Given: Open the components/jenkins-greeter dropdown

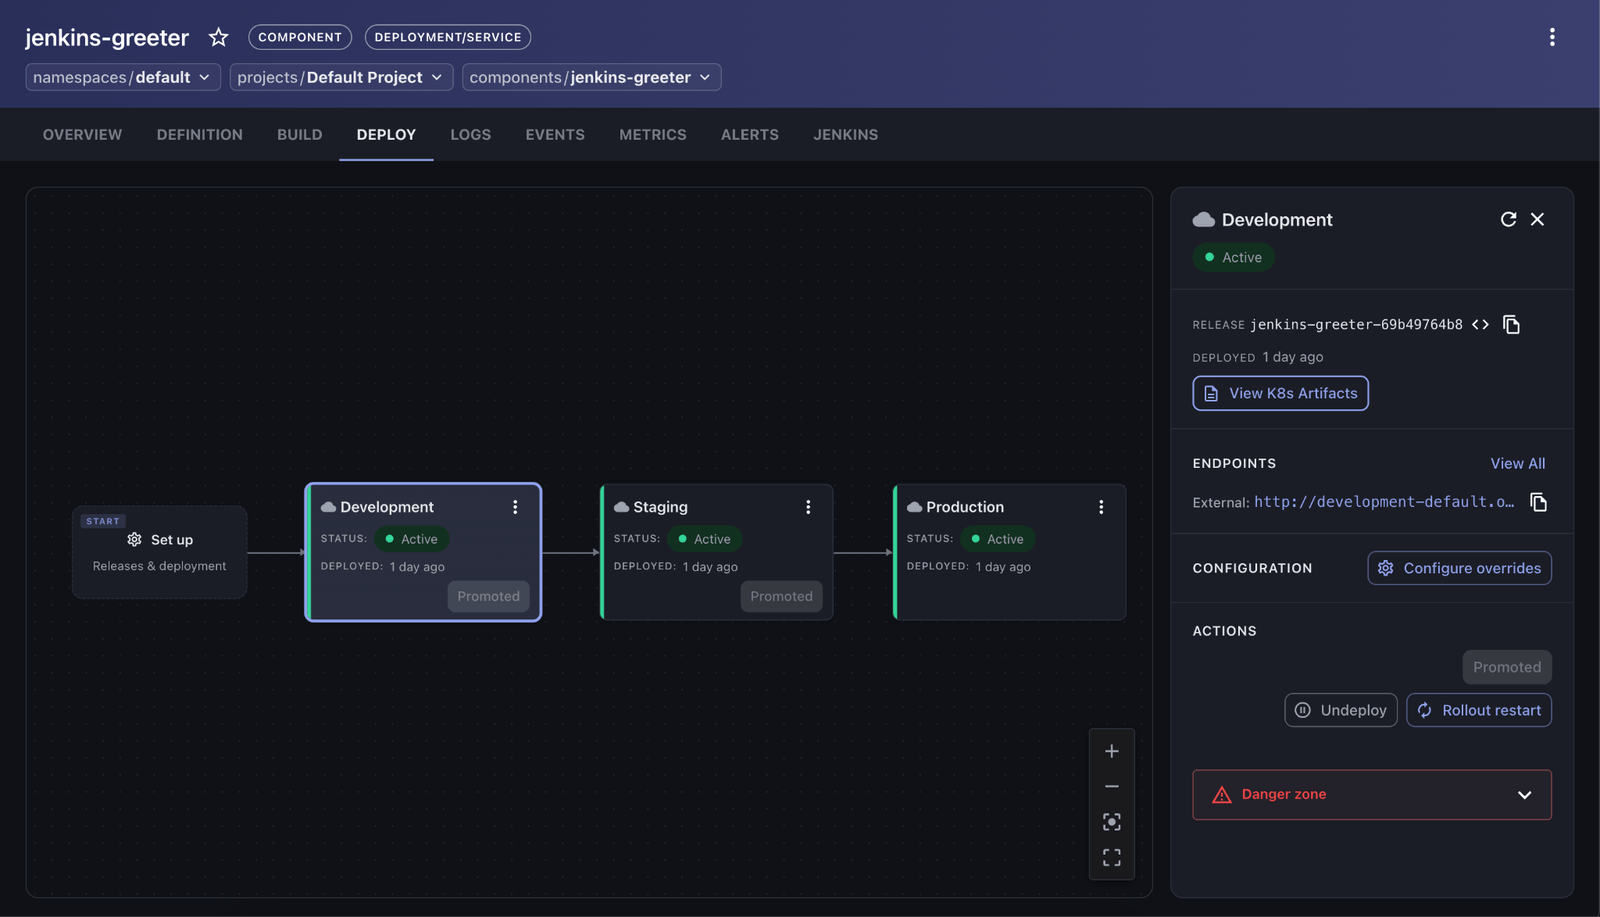Looking at the screenshot, I should (591, 77).
